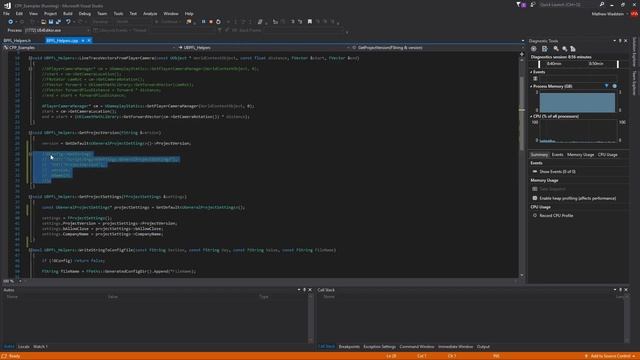Open the GetProjectVersion member dropdown
640x360 pixels.
(522, 48)
